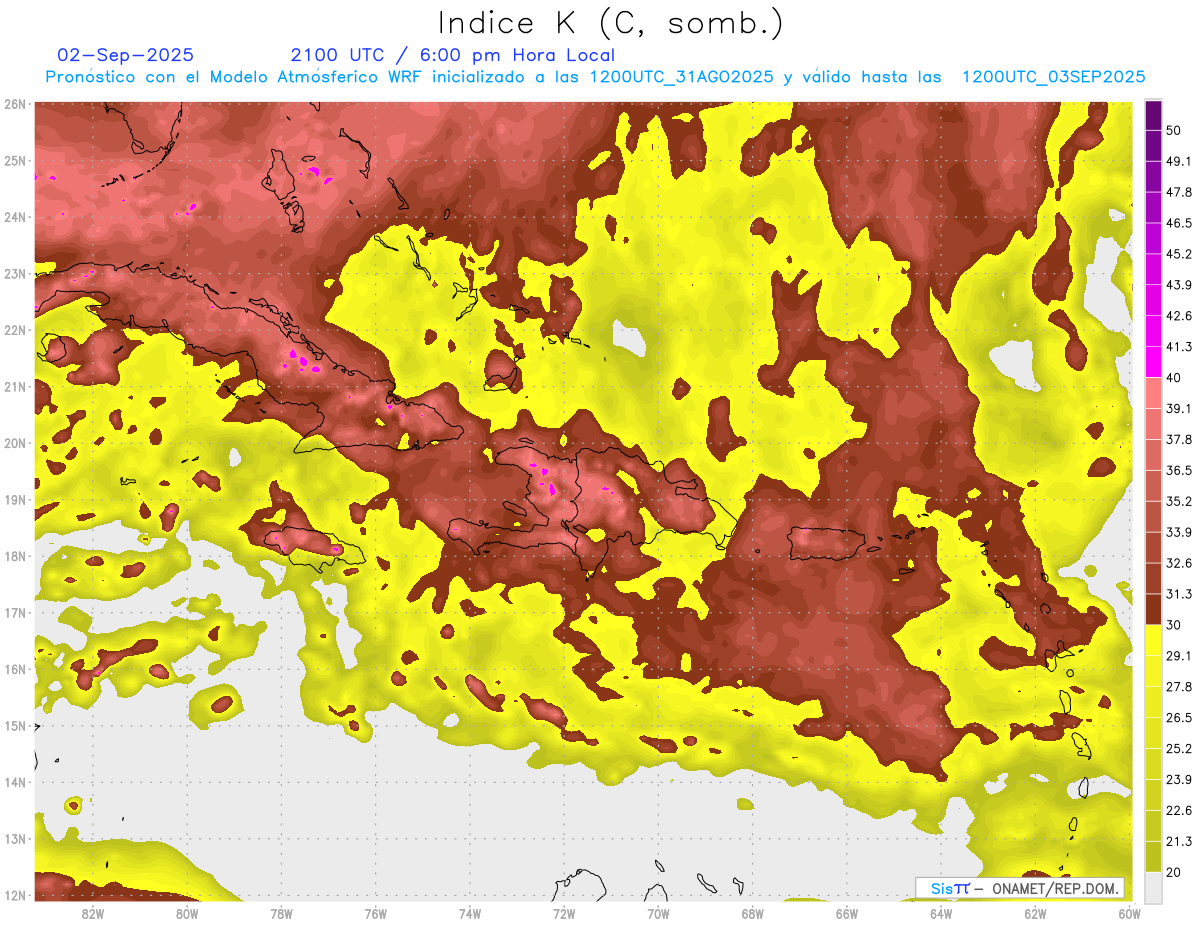
Task: Click the color bar value label '46.5'
Action: pyautogui.click(x=1179, y=223)
